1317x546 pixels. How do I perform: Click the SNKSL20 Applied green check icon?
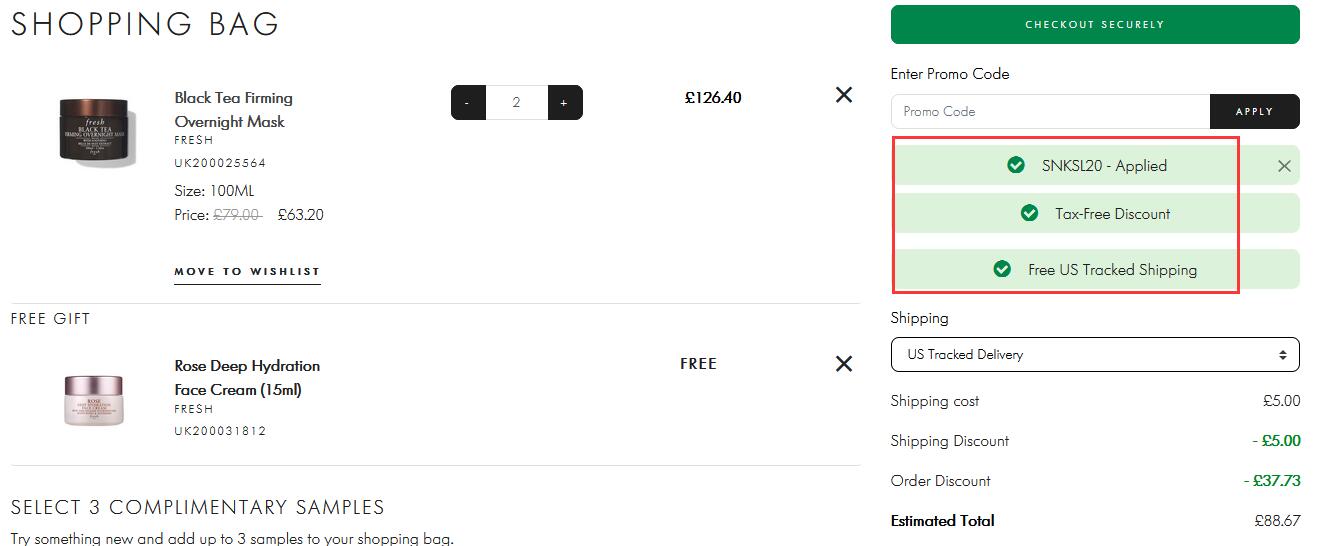point(1016,165)
